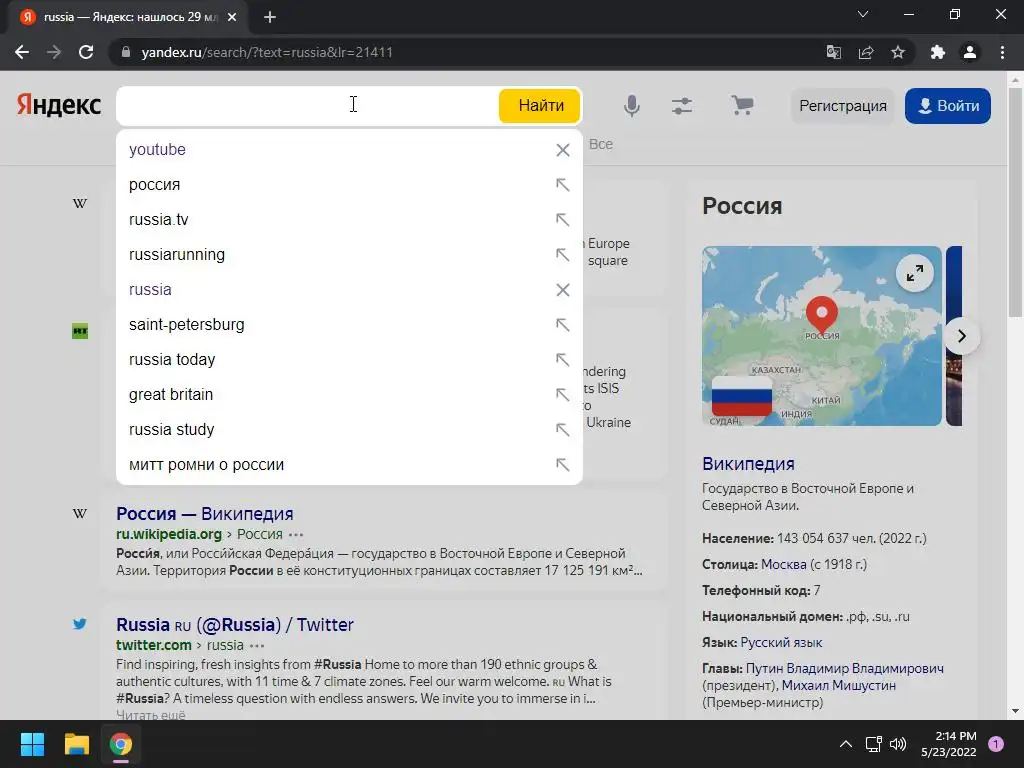1024x768 pixels.
Task: Open Windows Start menu
Action: point(32,744)
